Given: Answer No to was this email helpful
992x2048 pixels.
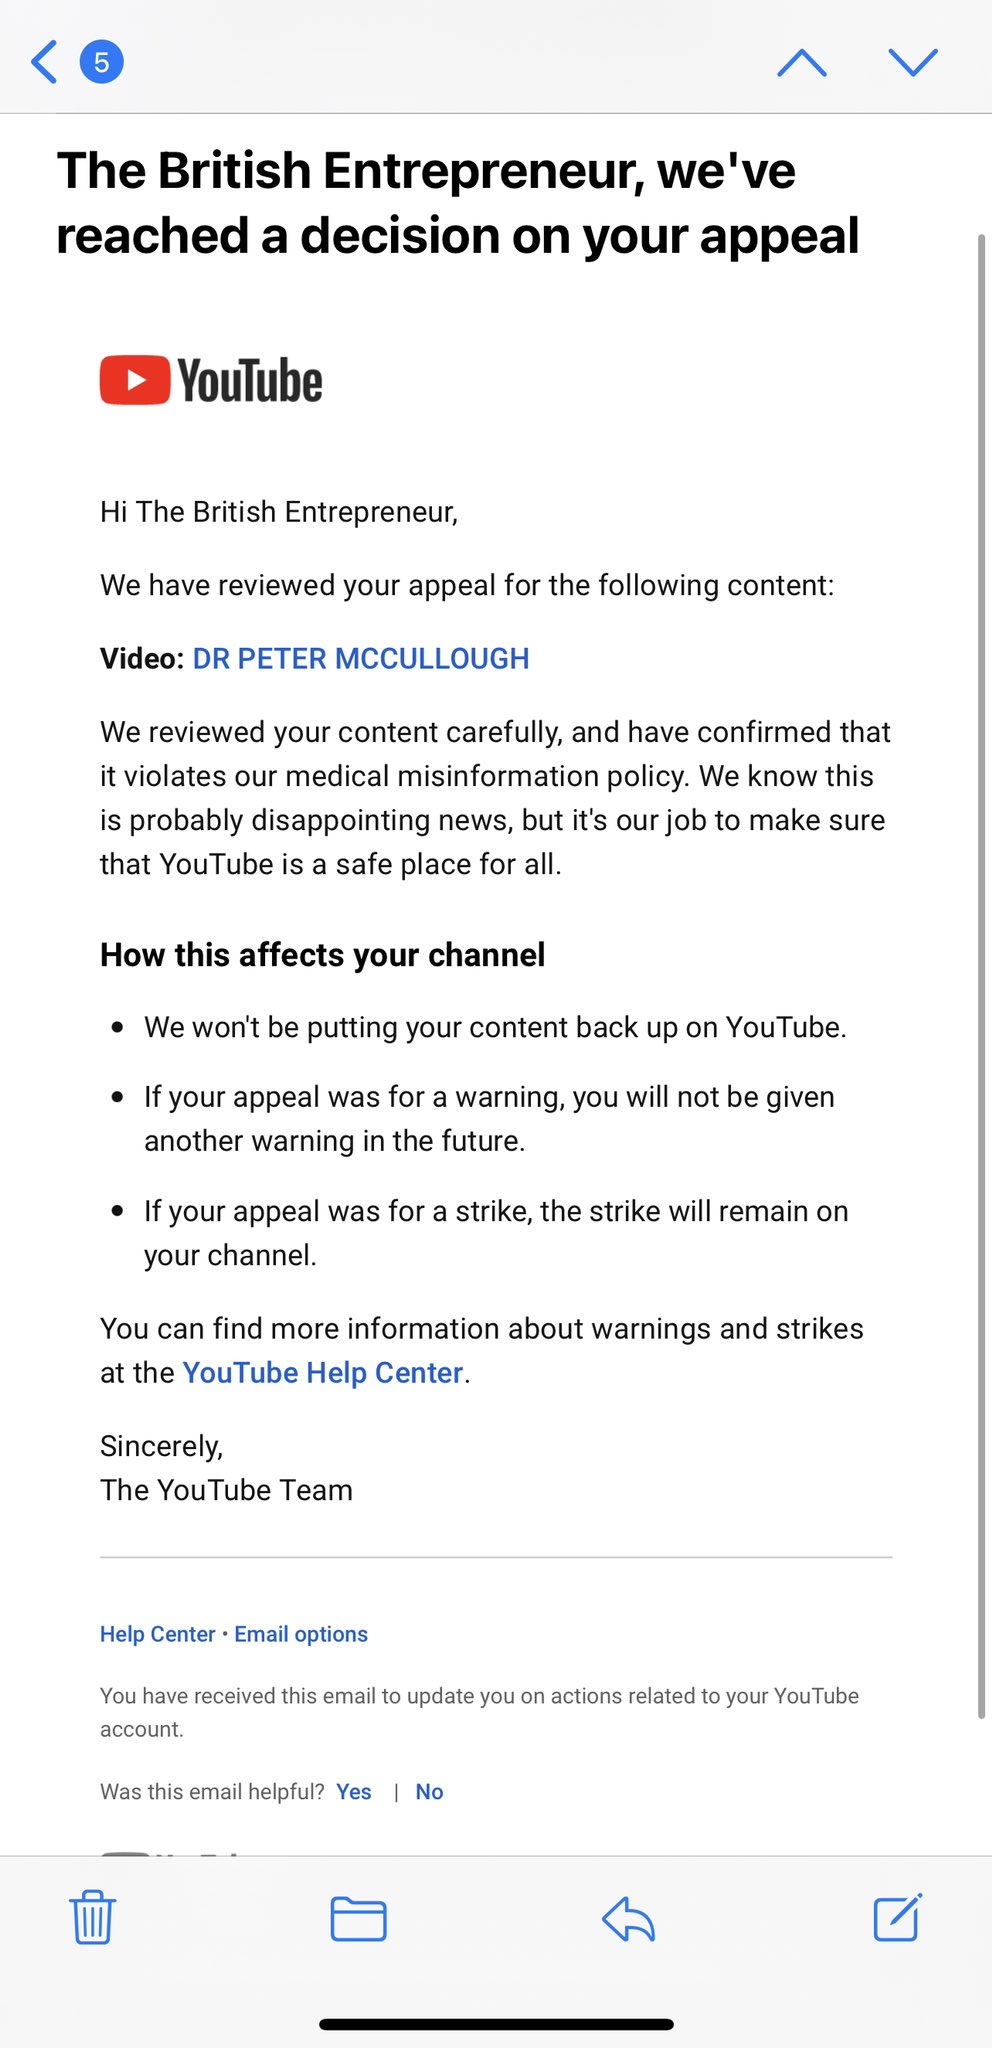Looking at the screenshot, I should coord(429,1792).
